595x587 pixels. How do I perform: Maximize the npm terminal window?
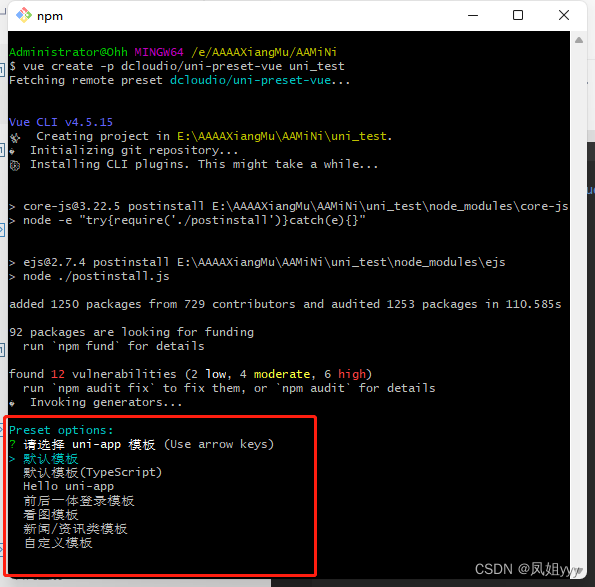[518, 16]
